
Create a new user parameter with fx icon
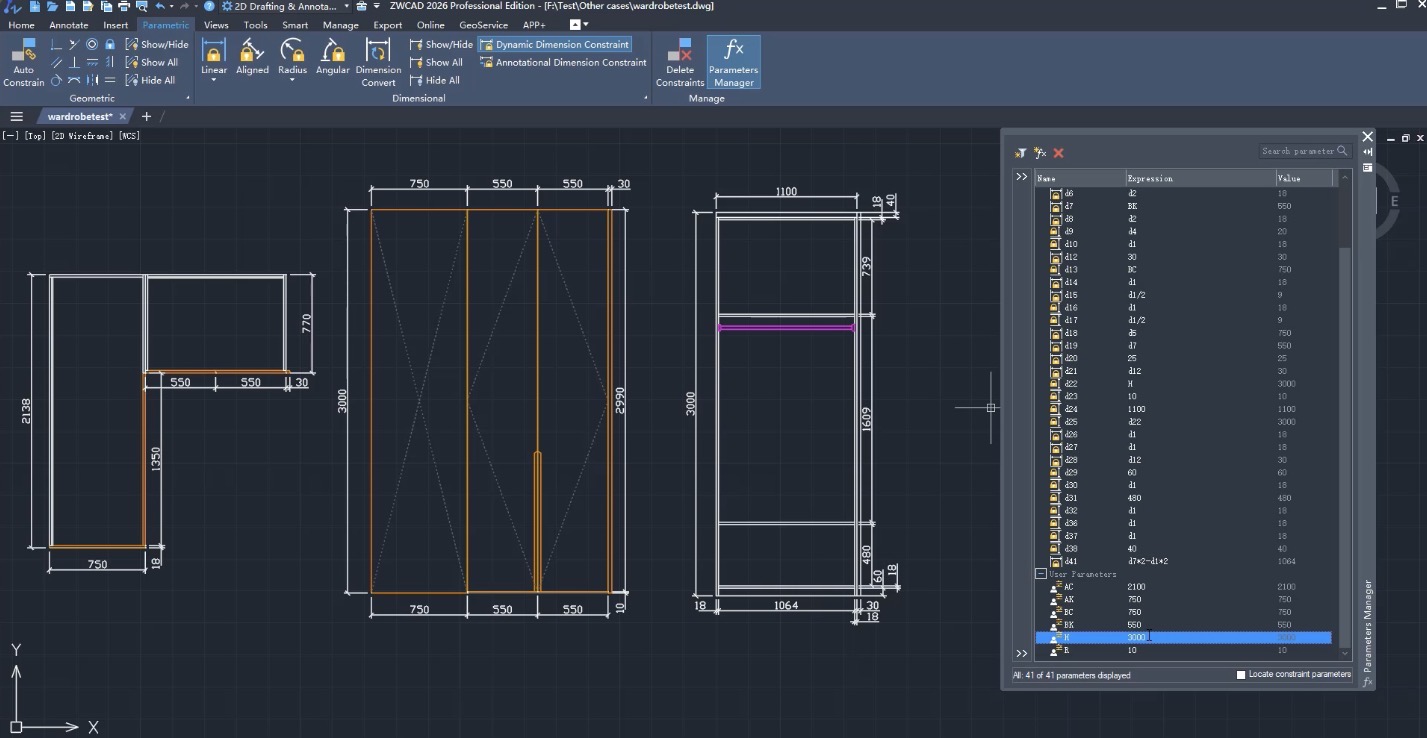[x=1040, y=153]
